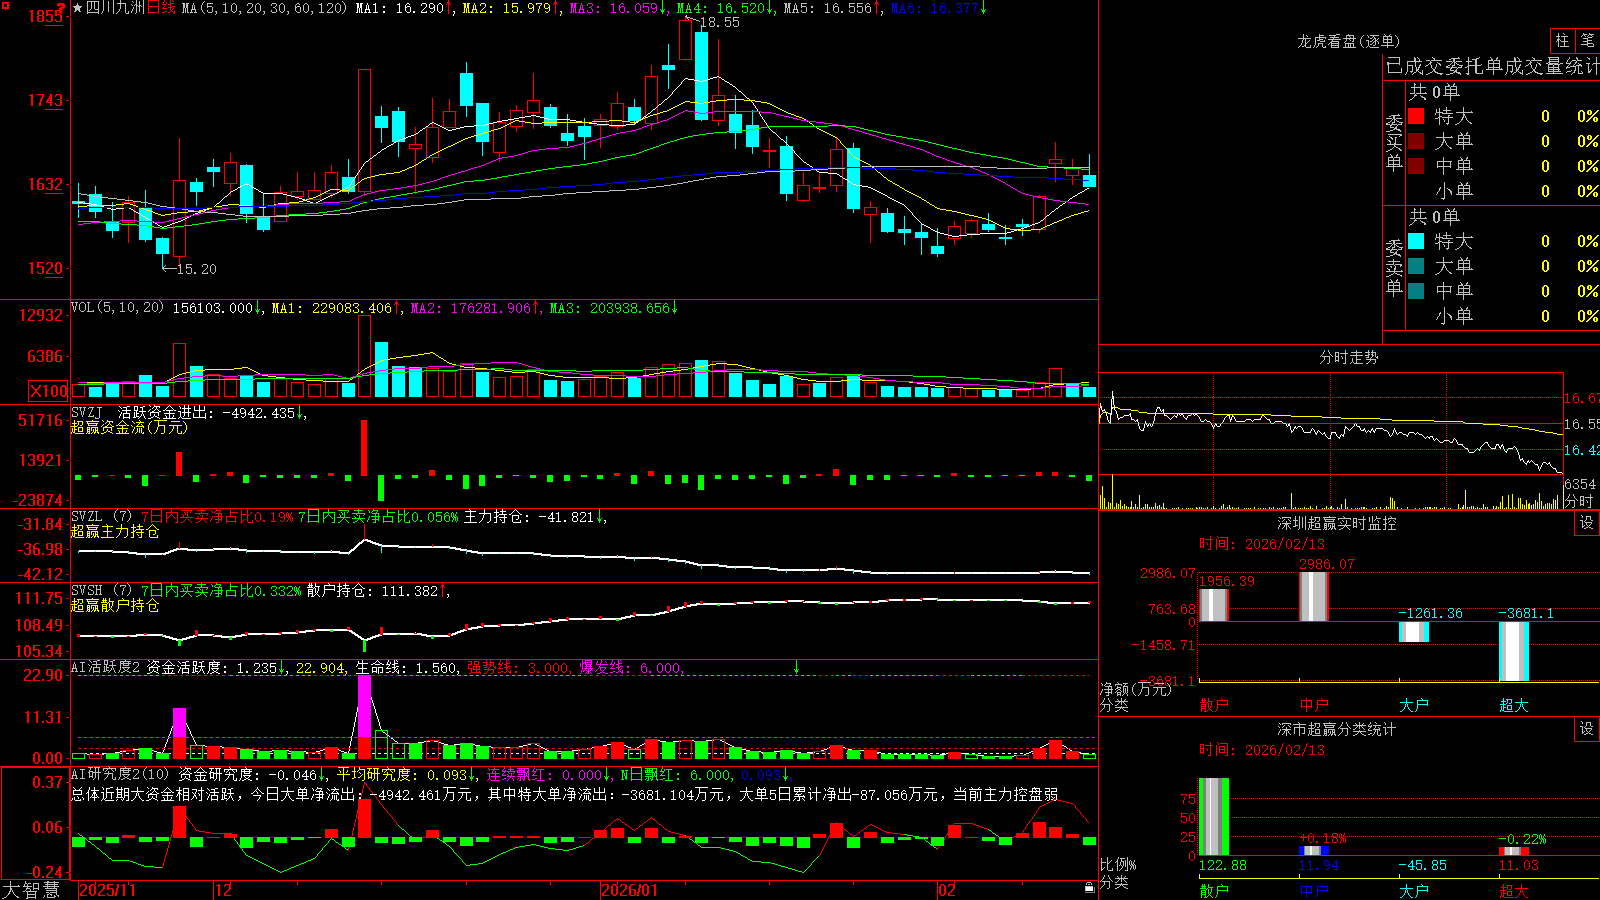
Task: Click the 委卖单 section label
Action: (x=1394, y=267)
